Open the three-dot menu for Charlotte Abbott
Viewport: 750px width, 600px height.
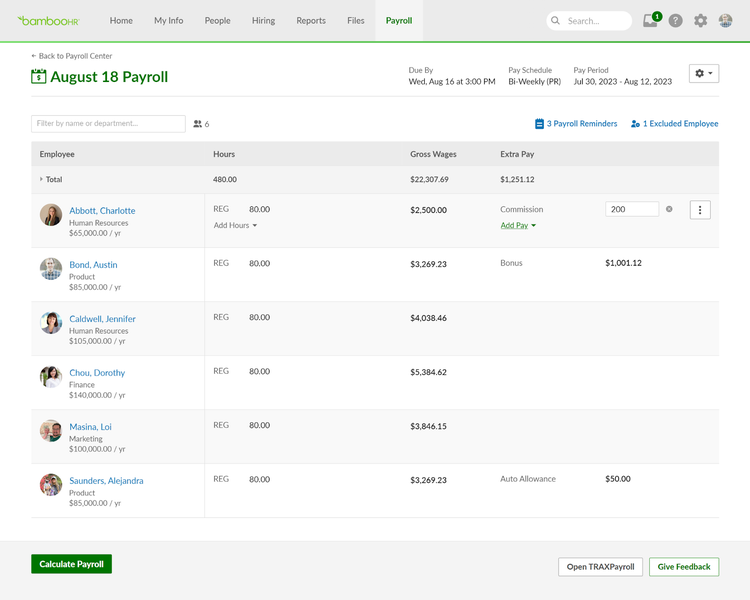point(700,210)
